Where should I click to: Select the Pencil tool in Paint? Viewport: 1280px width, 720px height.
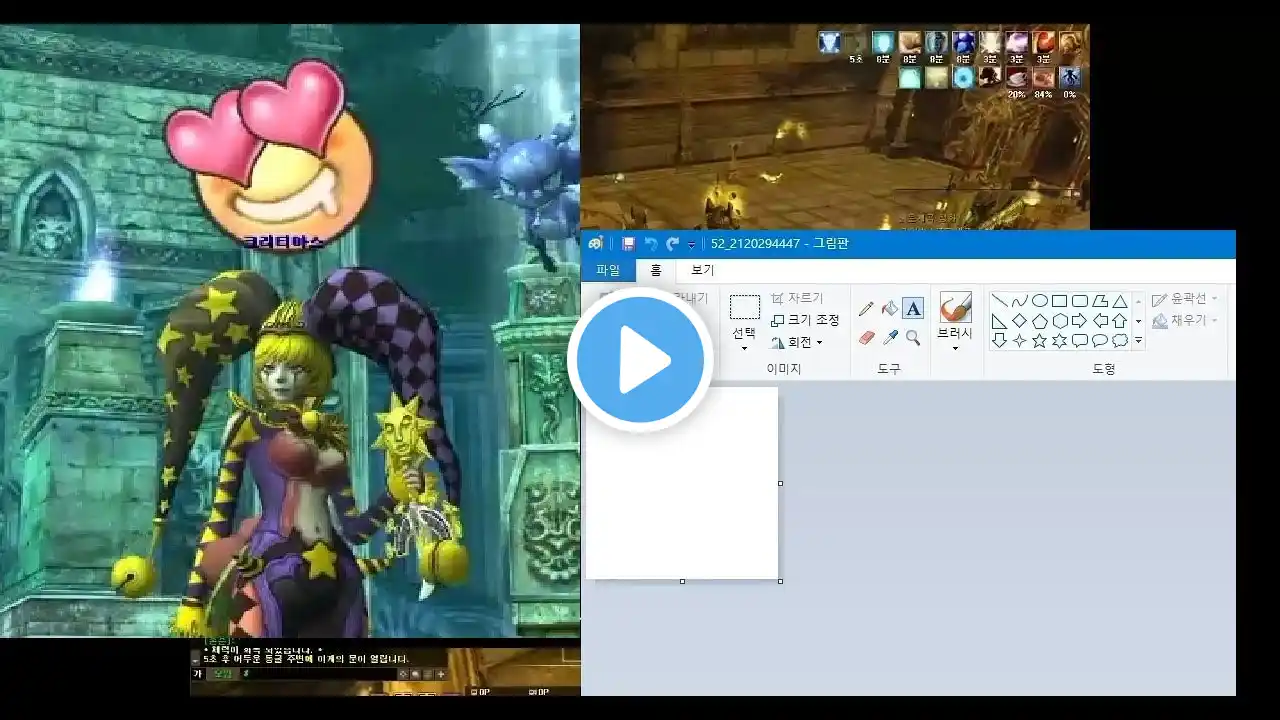[x=866, y=309]
